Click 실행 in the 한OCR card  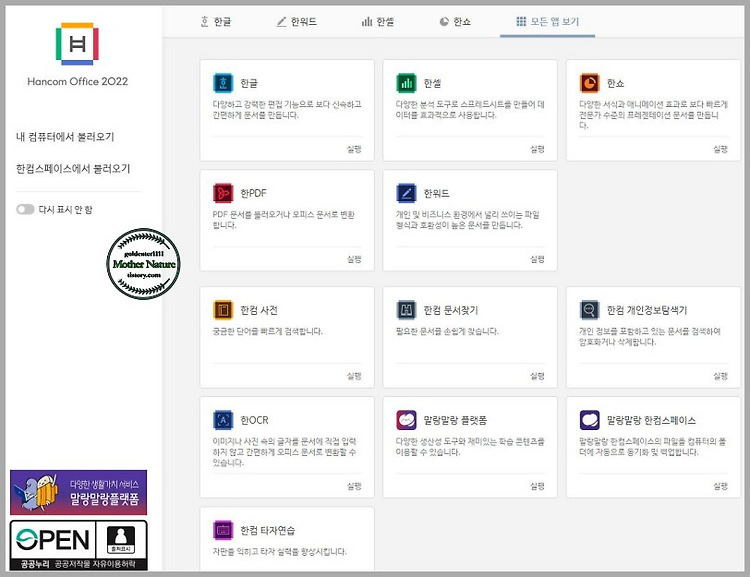[354, 486]
